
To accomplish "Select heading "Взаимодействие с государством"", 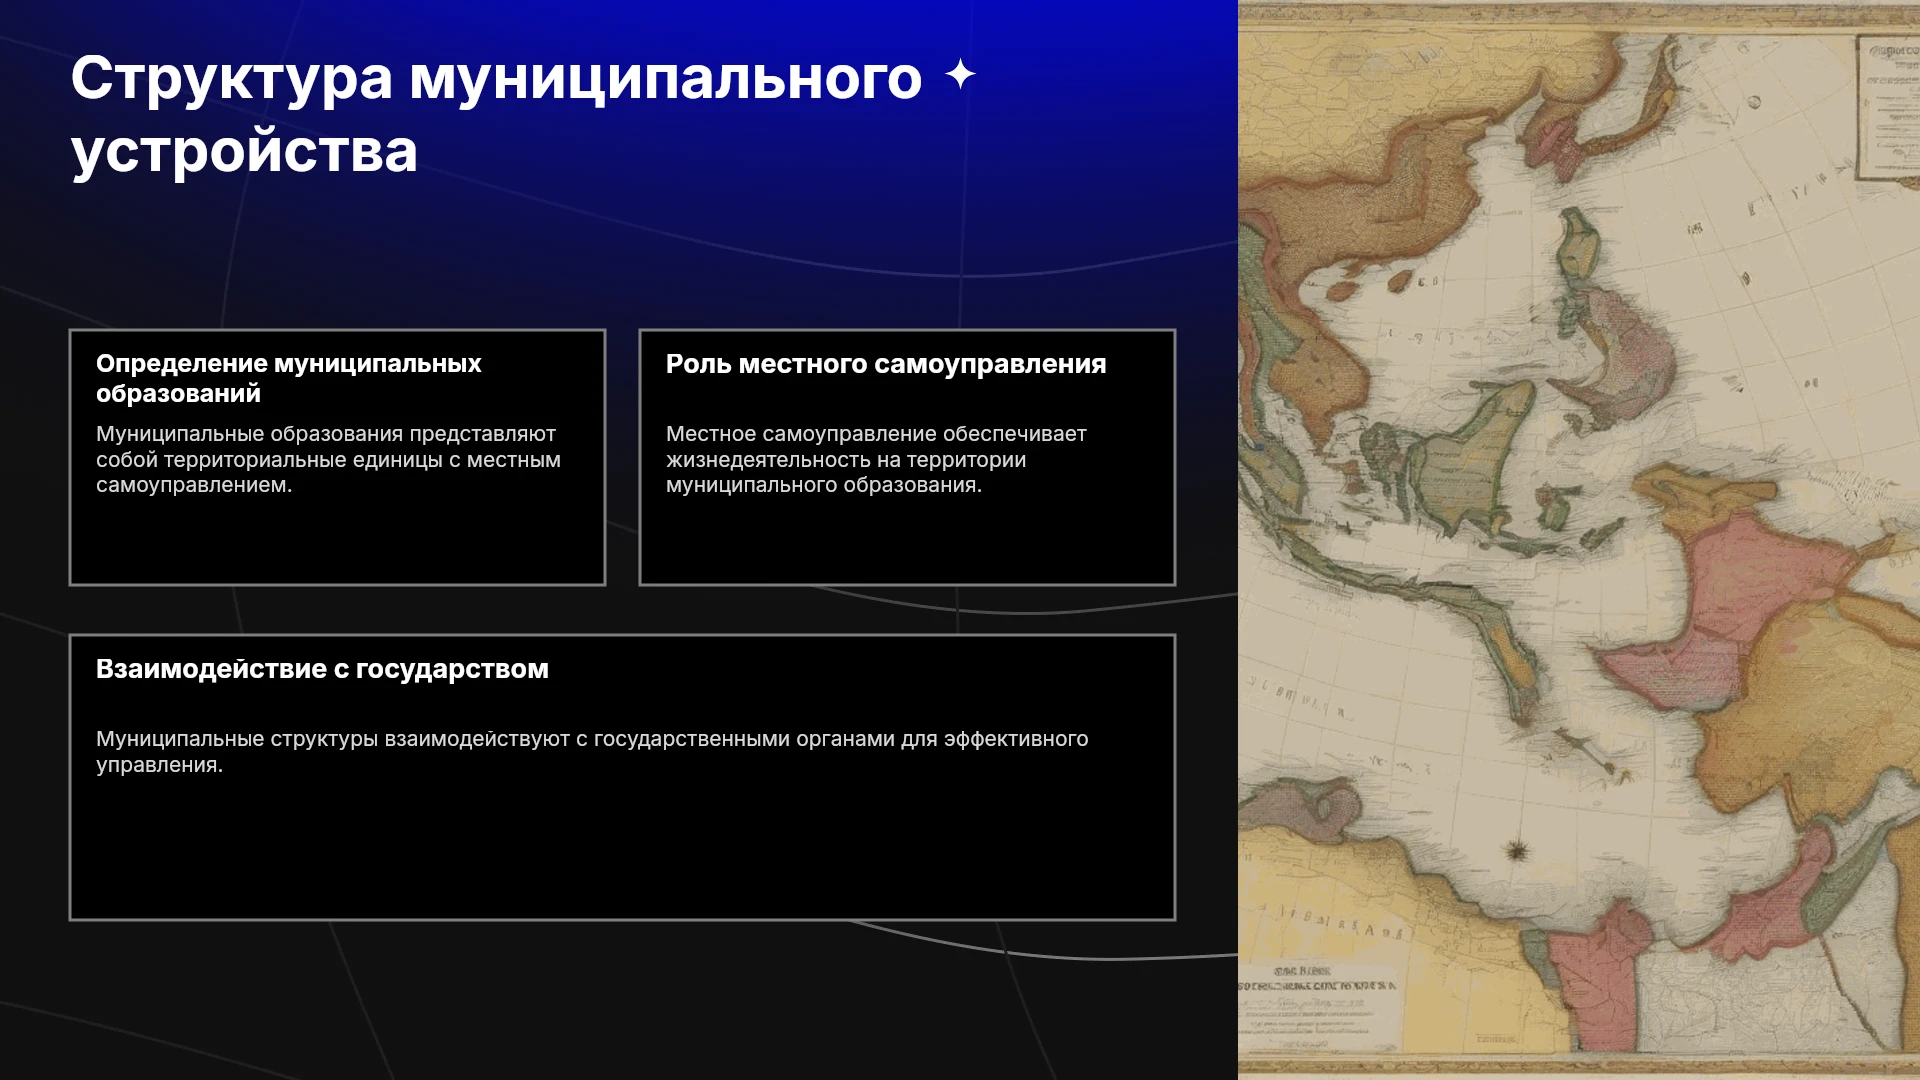I will (322, 669).
